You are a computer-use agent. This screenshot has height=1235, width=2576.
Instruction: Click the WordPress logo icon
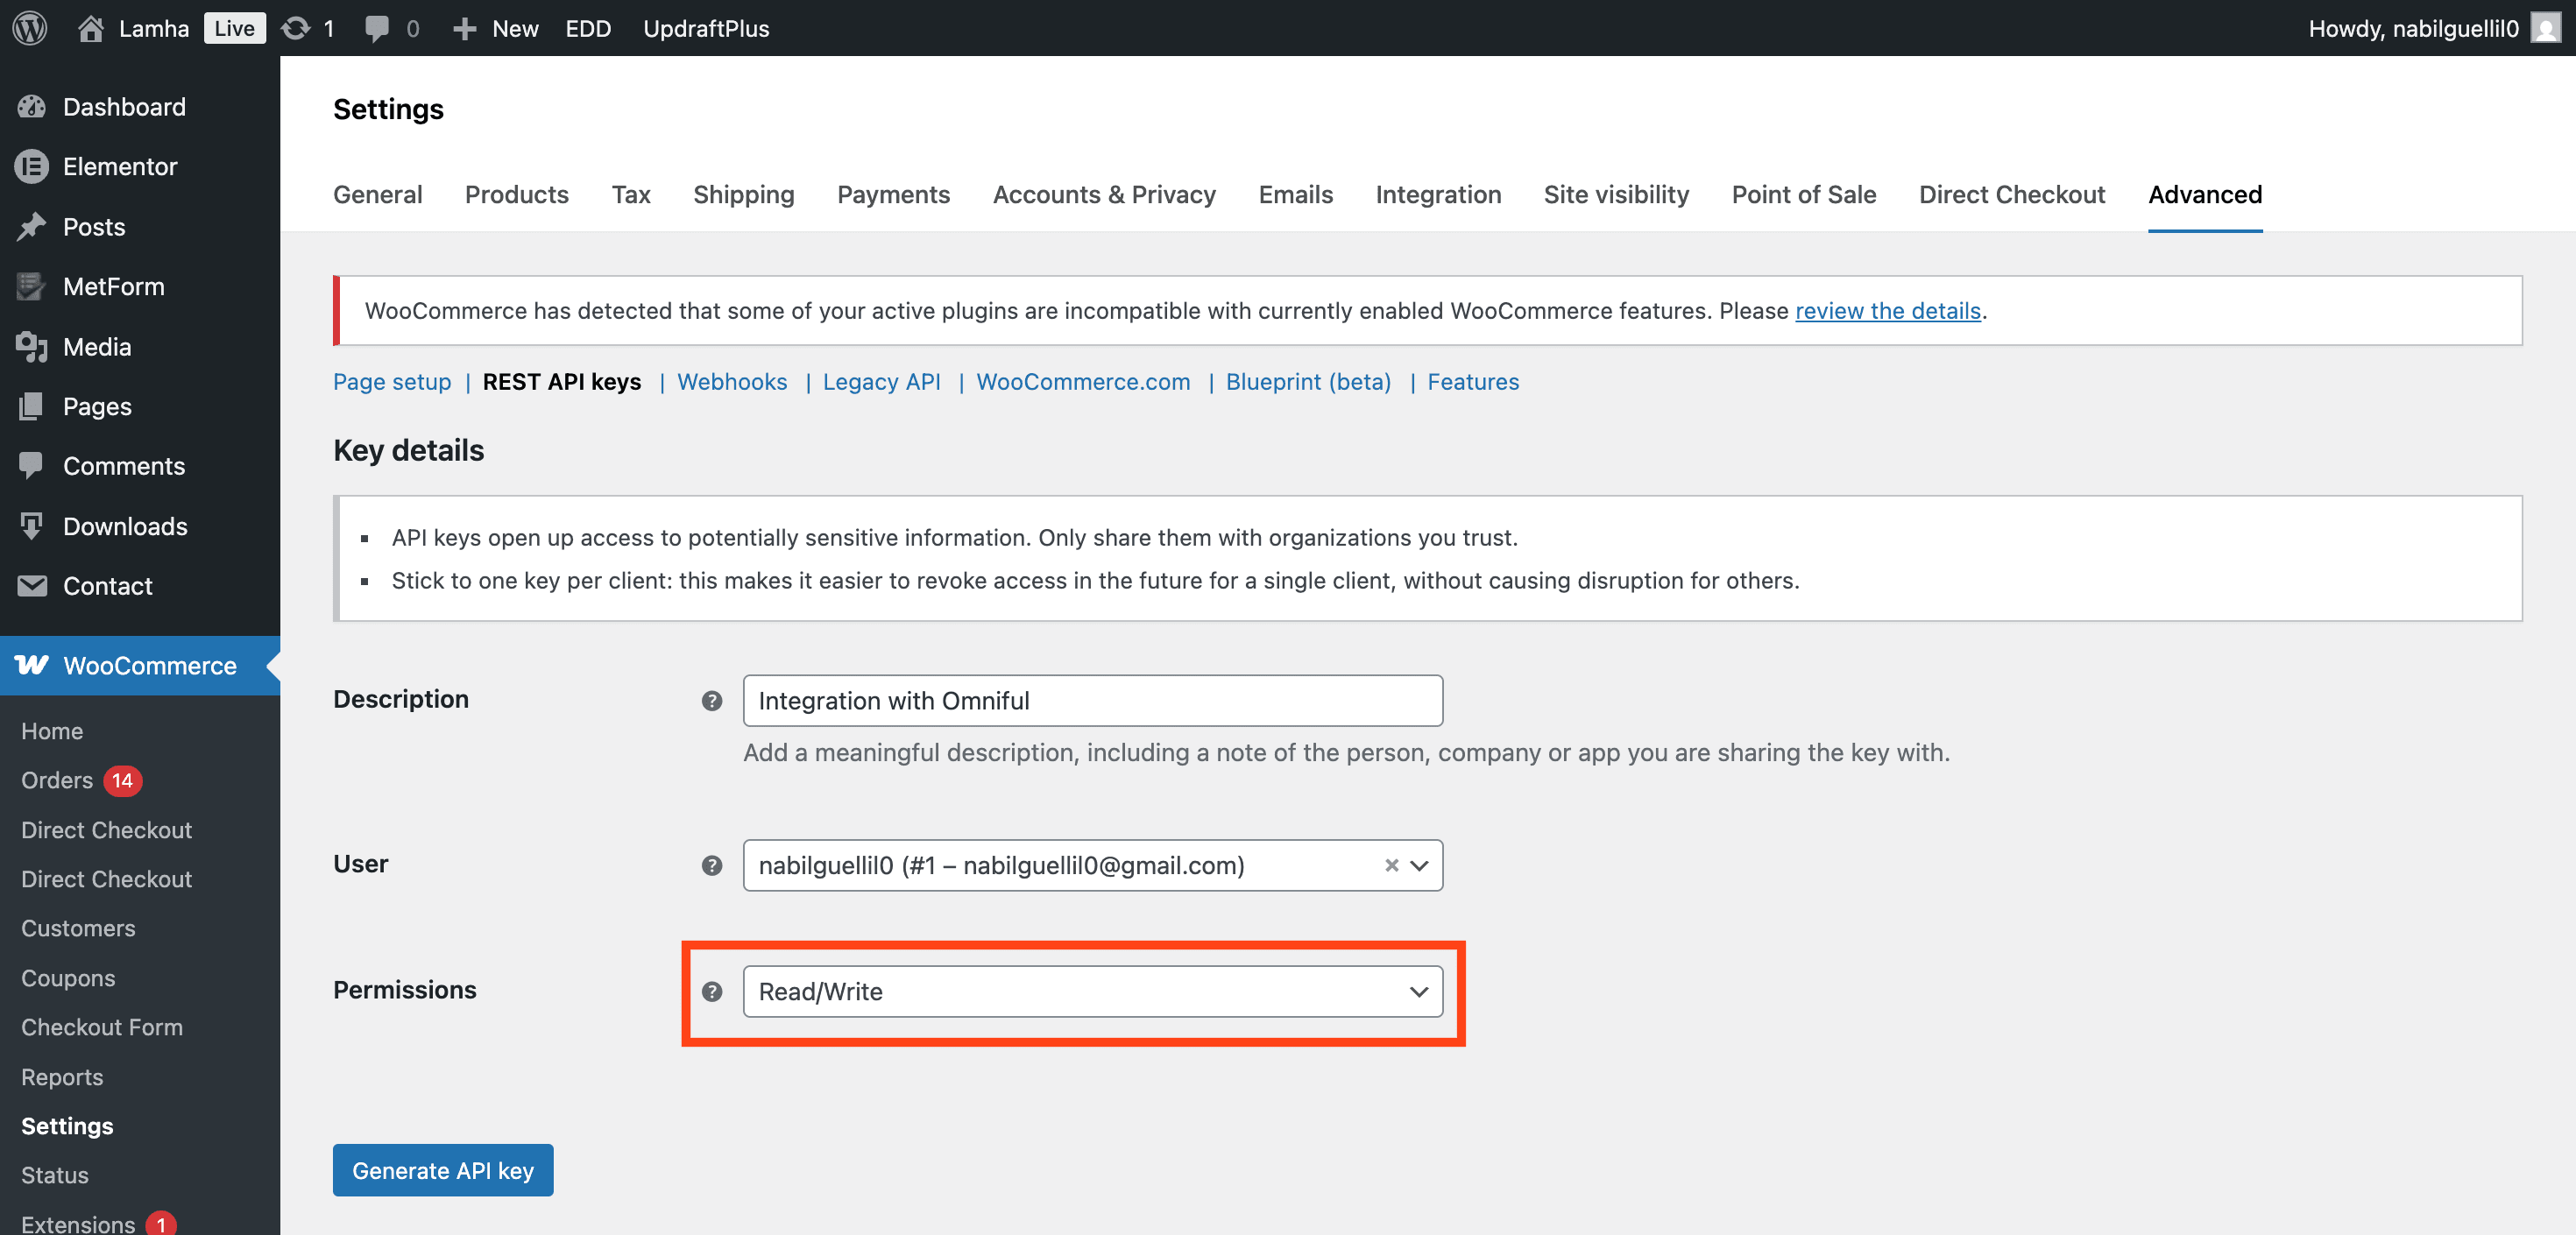[30, 28]
